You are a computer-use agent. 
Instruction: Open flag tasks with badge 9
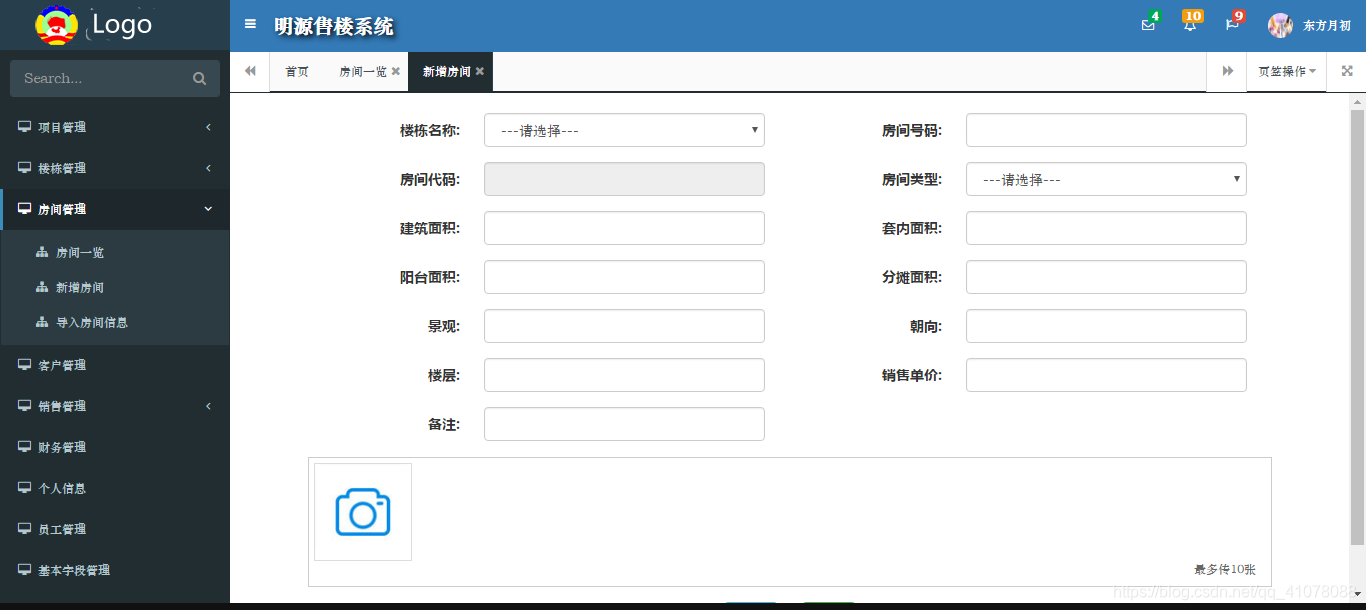click(1232, 25)
